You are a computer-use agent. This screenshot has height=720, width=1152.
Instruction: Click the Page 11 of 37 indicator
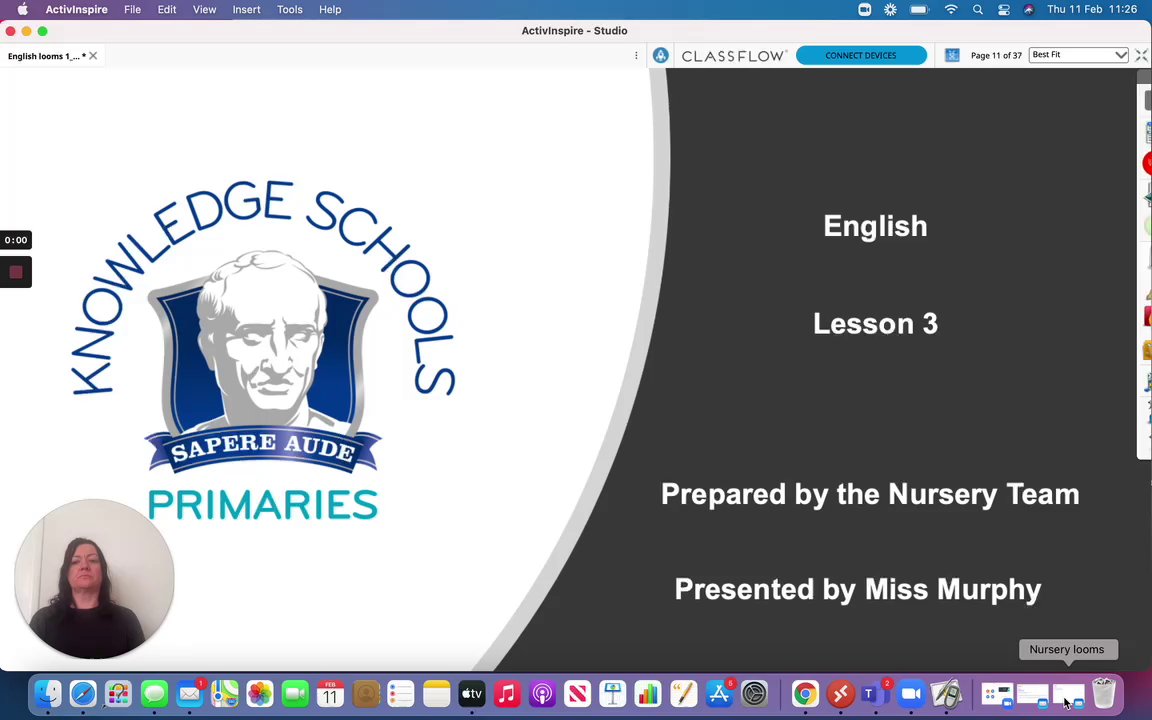pos(996,56)
